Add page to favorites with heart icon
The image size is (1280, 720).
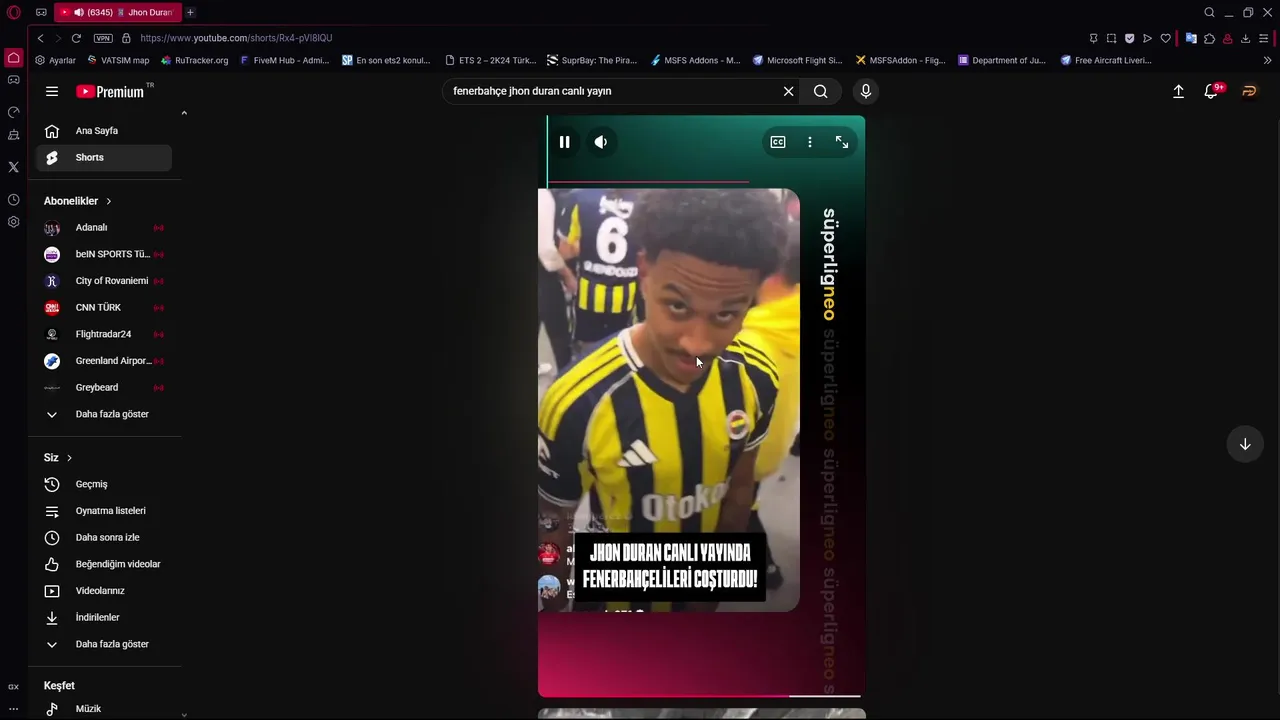pos(1165,38)
